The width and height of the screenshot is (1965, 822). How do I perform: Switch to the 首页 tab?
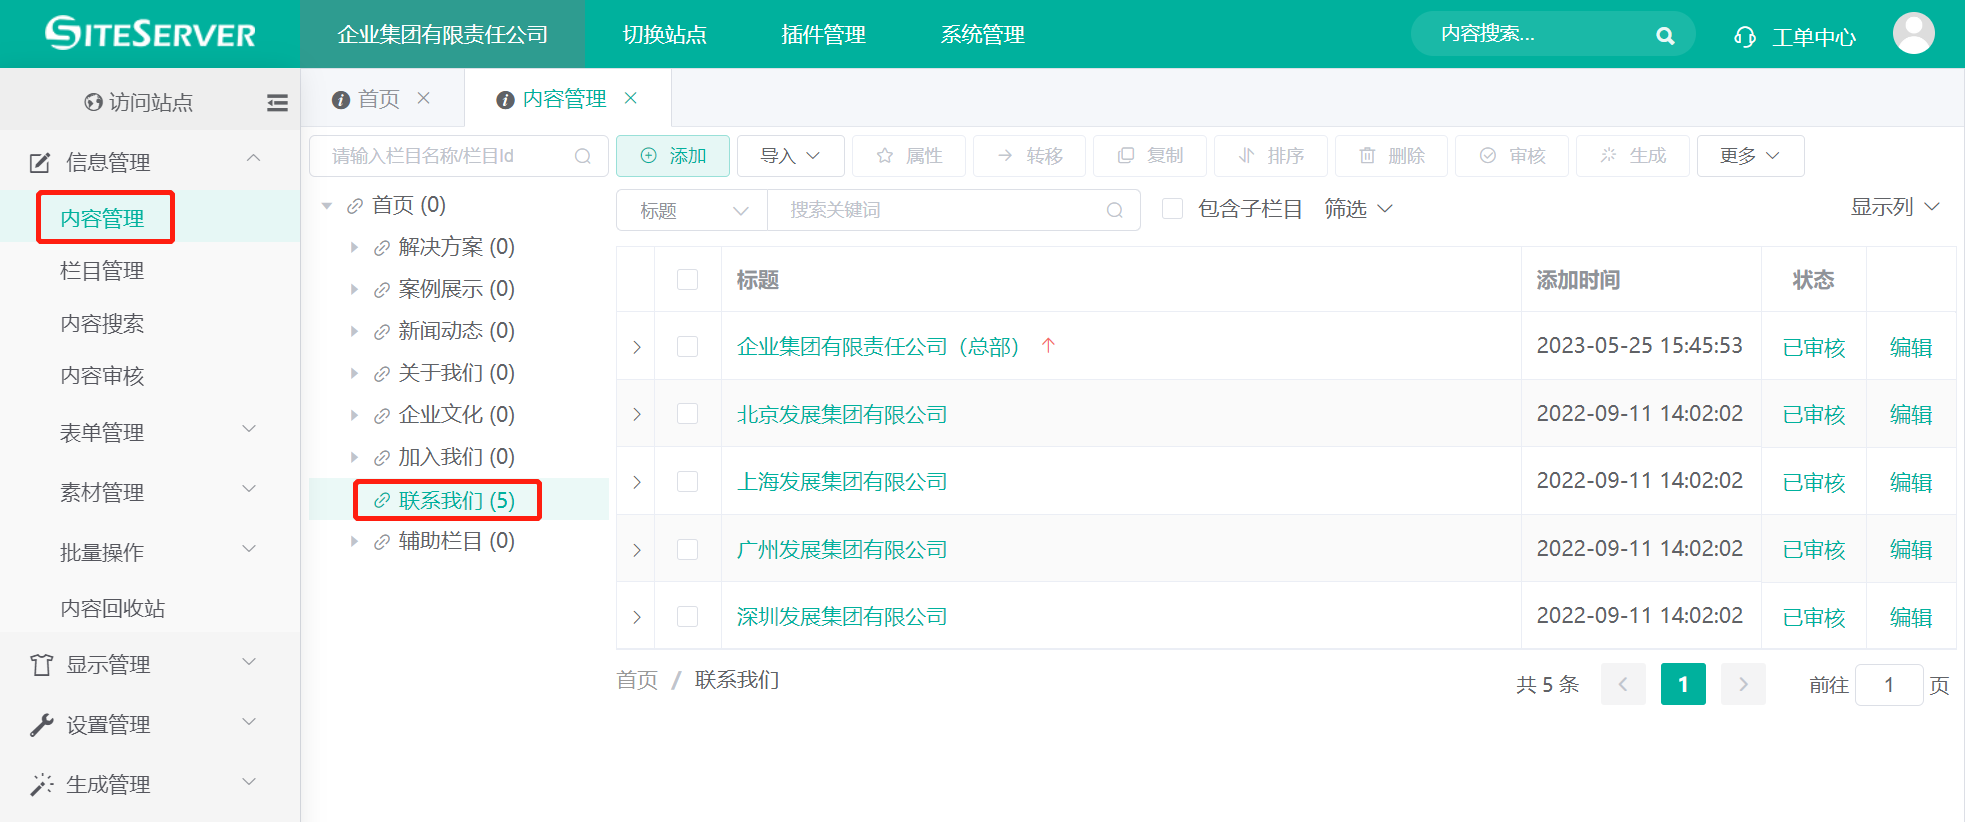tap(379, 99)
